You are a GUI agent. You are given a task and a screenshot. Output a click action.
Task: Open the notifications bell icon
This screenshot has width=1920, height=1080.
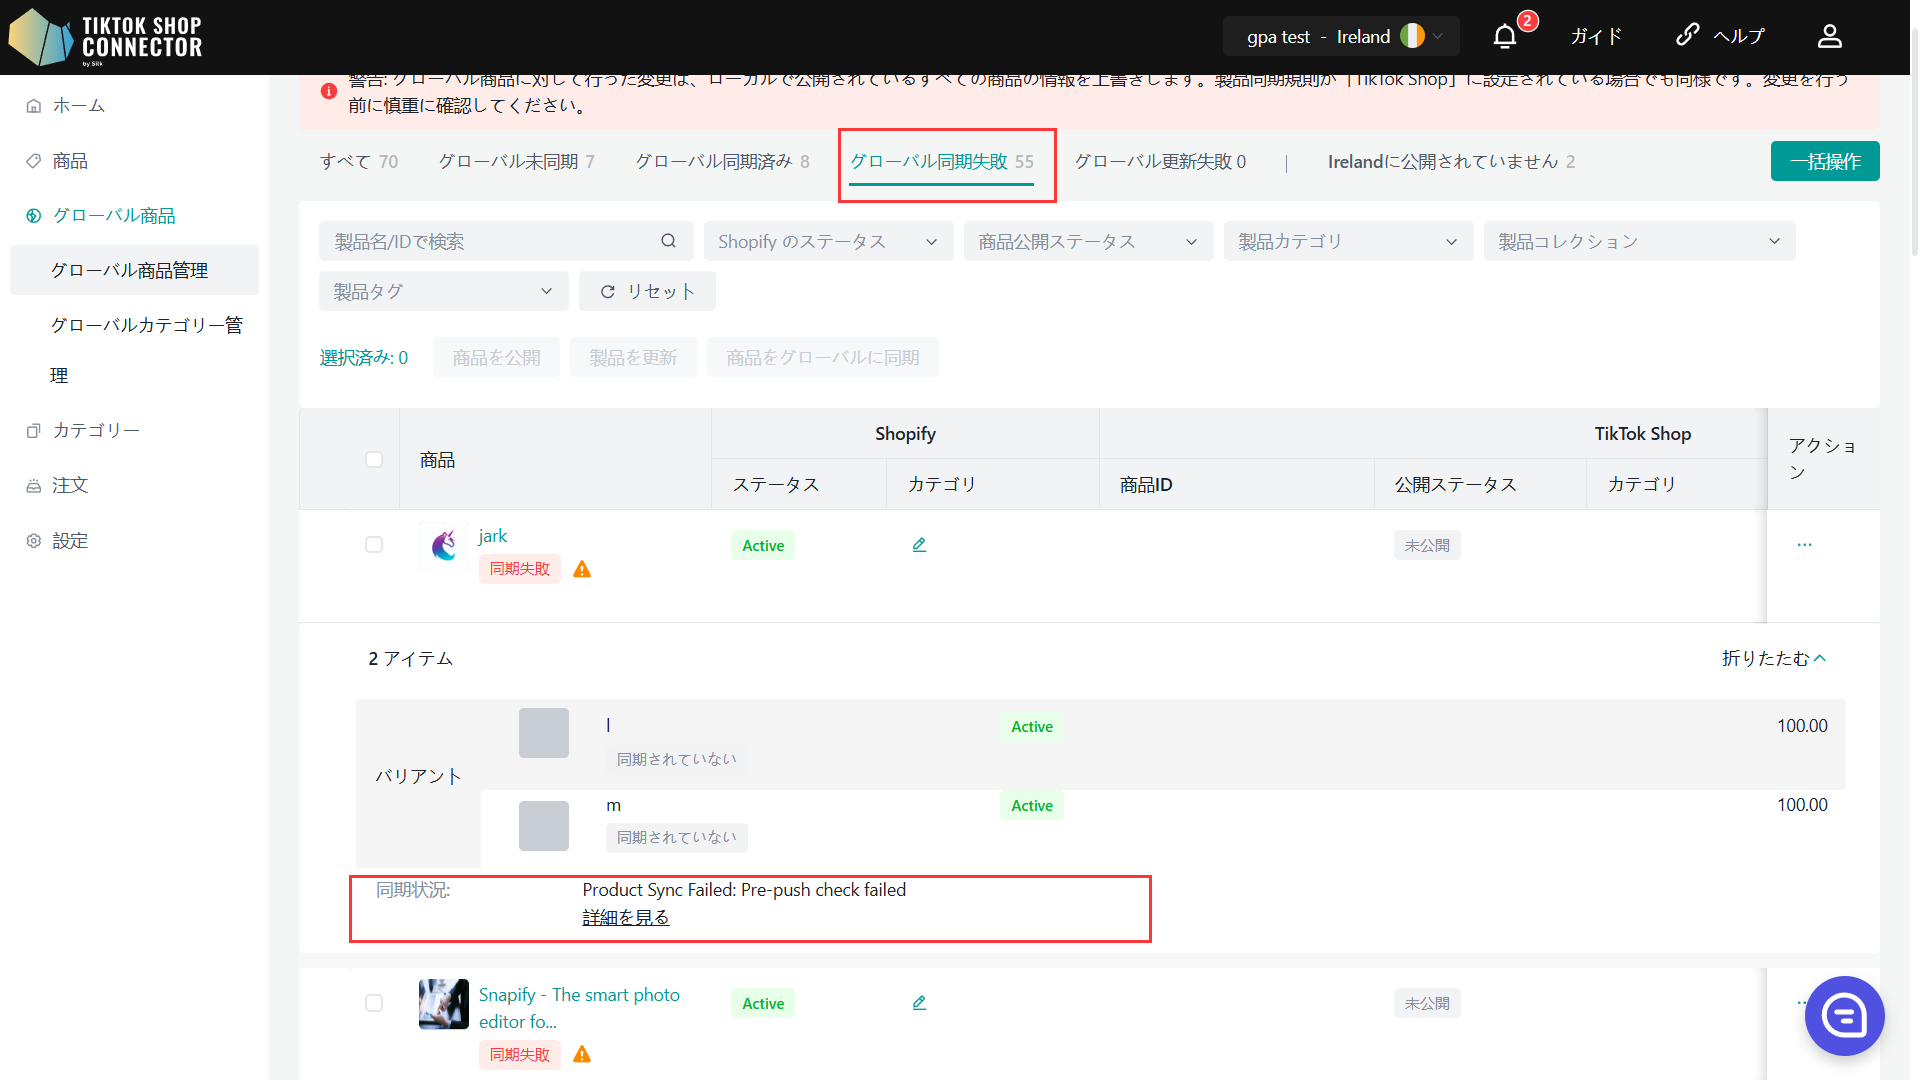[1505, 37]
